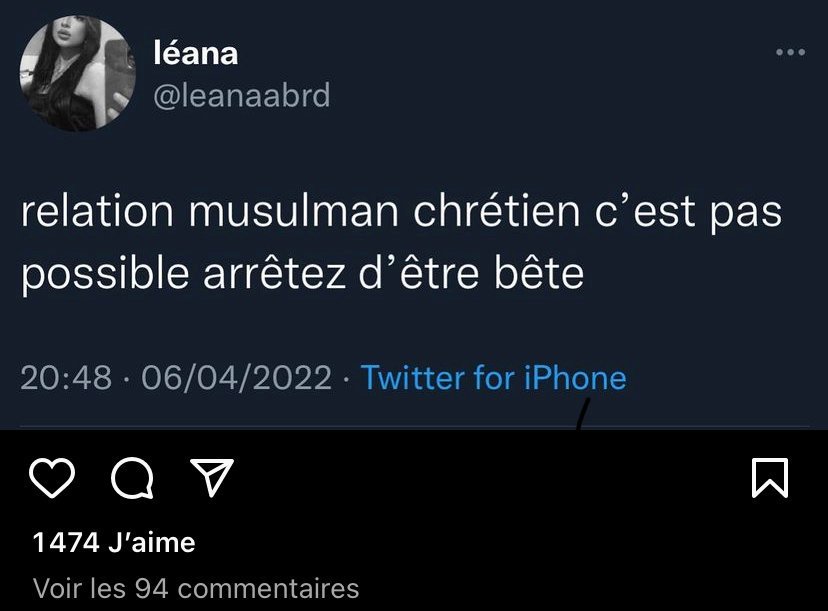Open the léana display name

(x=196, y=53)
